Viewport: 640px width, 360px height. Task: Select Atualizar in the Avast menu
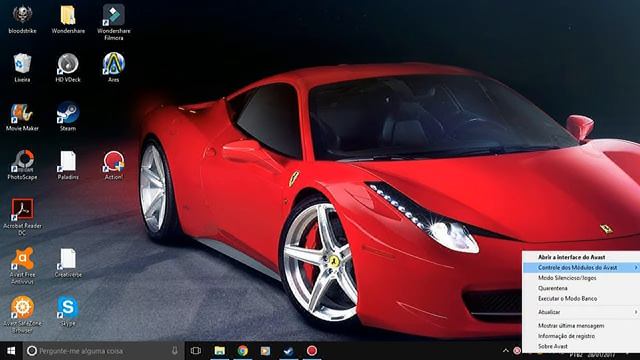pos(581,312)
